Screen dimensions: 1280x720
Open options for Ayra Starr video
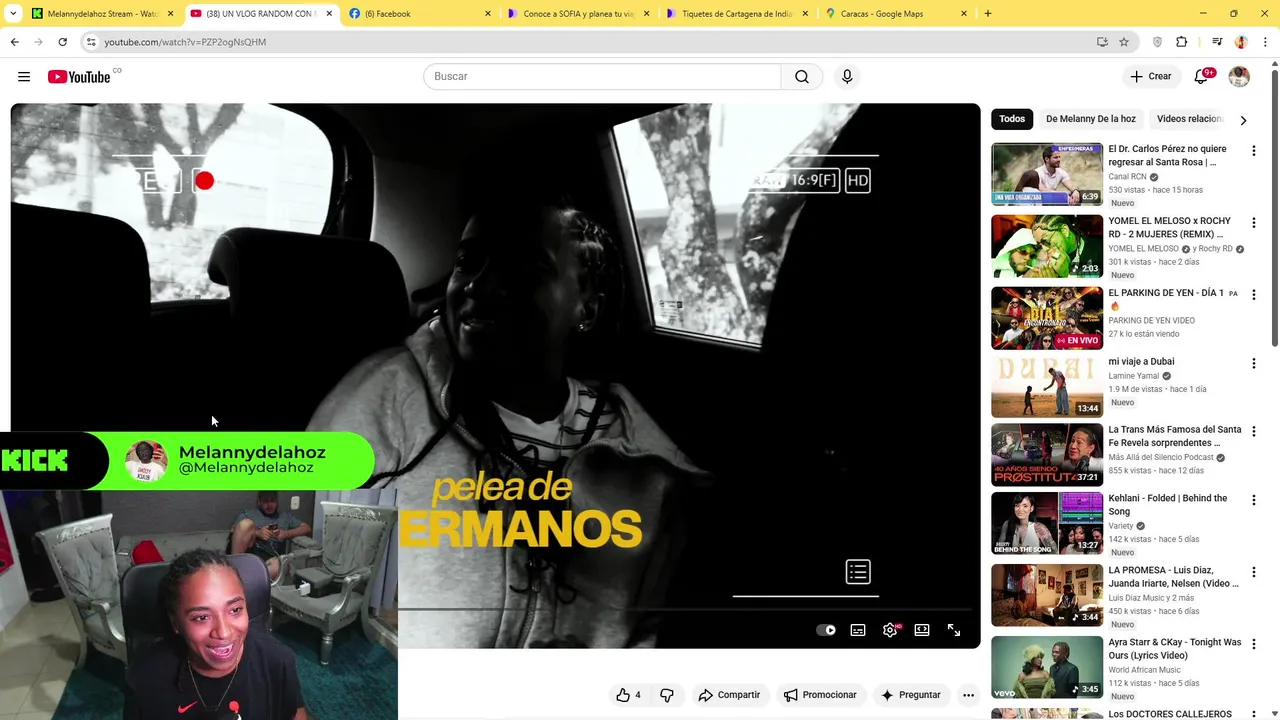(x=1253, y=644)
